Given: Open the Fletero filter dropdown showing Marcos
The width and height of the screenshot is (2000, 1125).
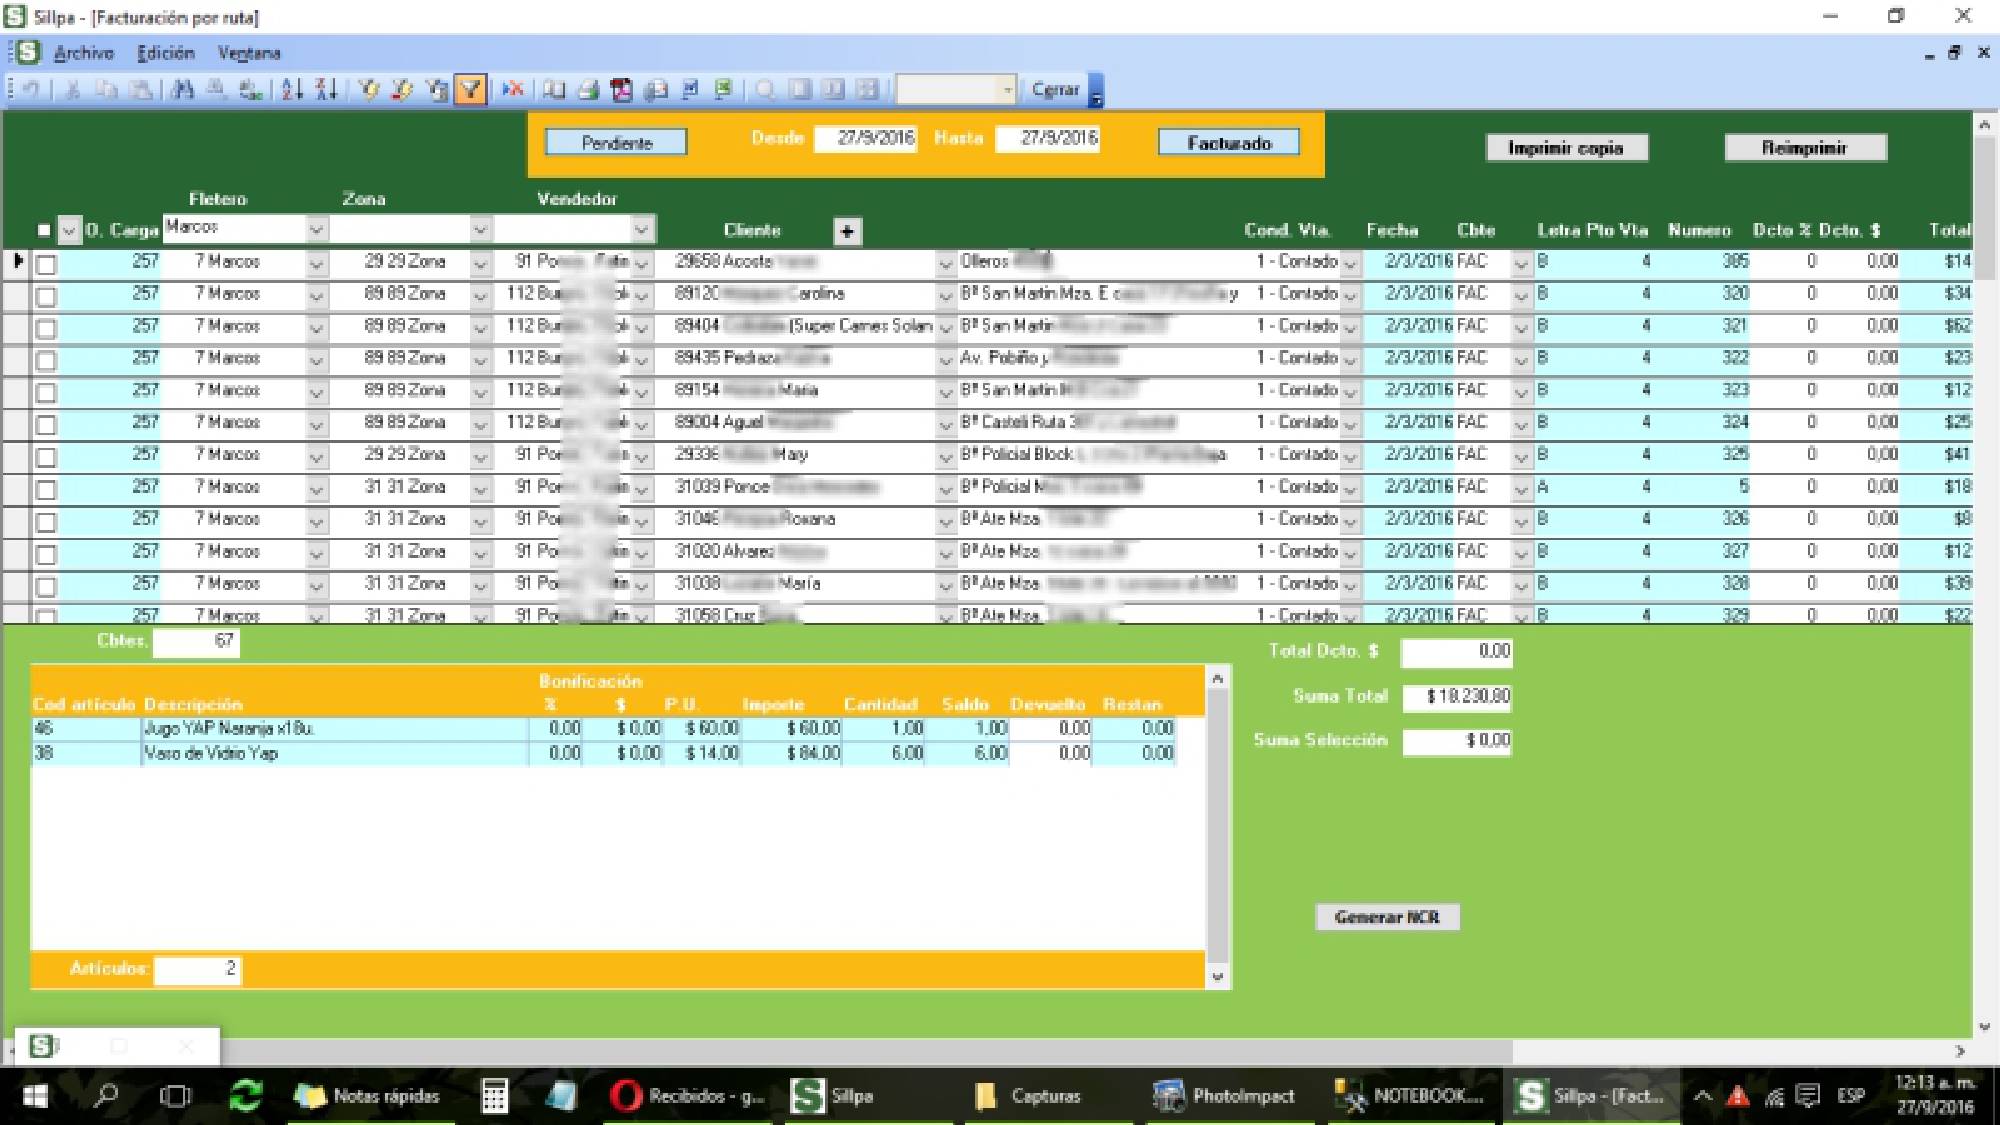Looking at the screenshot, I should tap(316, 229).
